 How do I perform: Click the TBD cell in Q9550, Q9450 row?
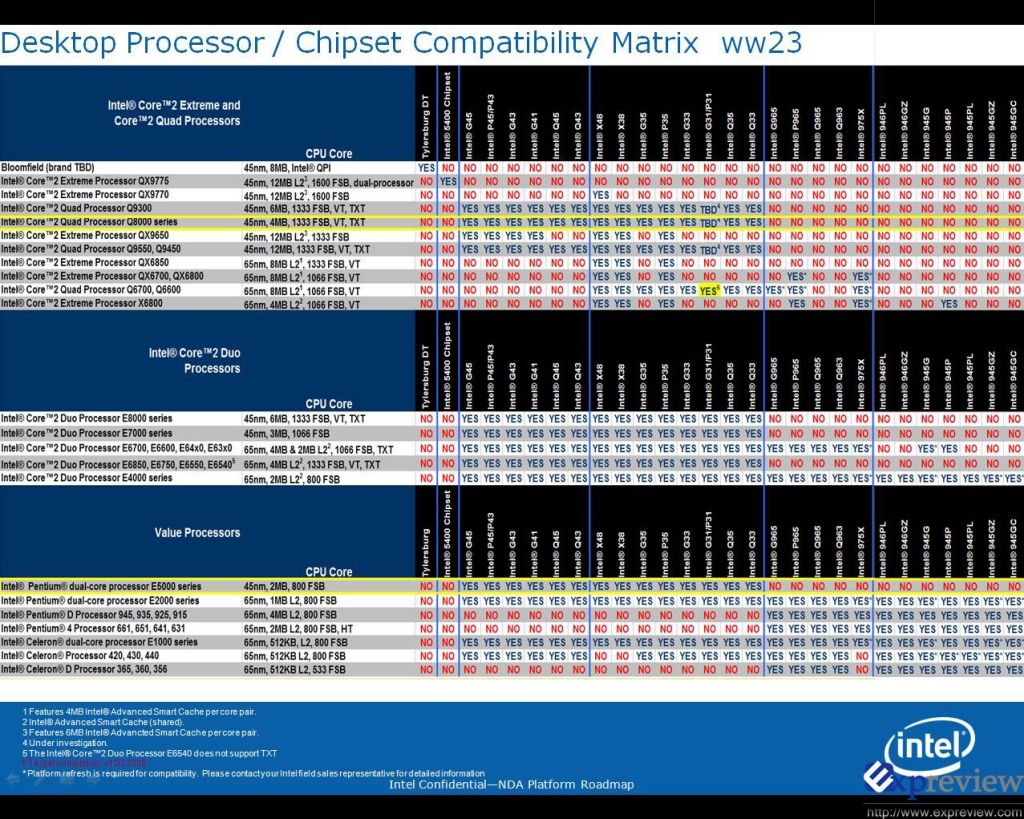[x=709, y=250]
